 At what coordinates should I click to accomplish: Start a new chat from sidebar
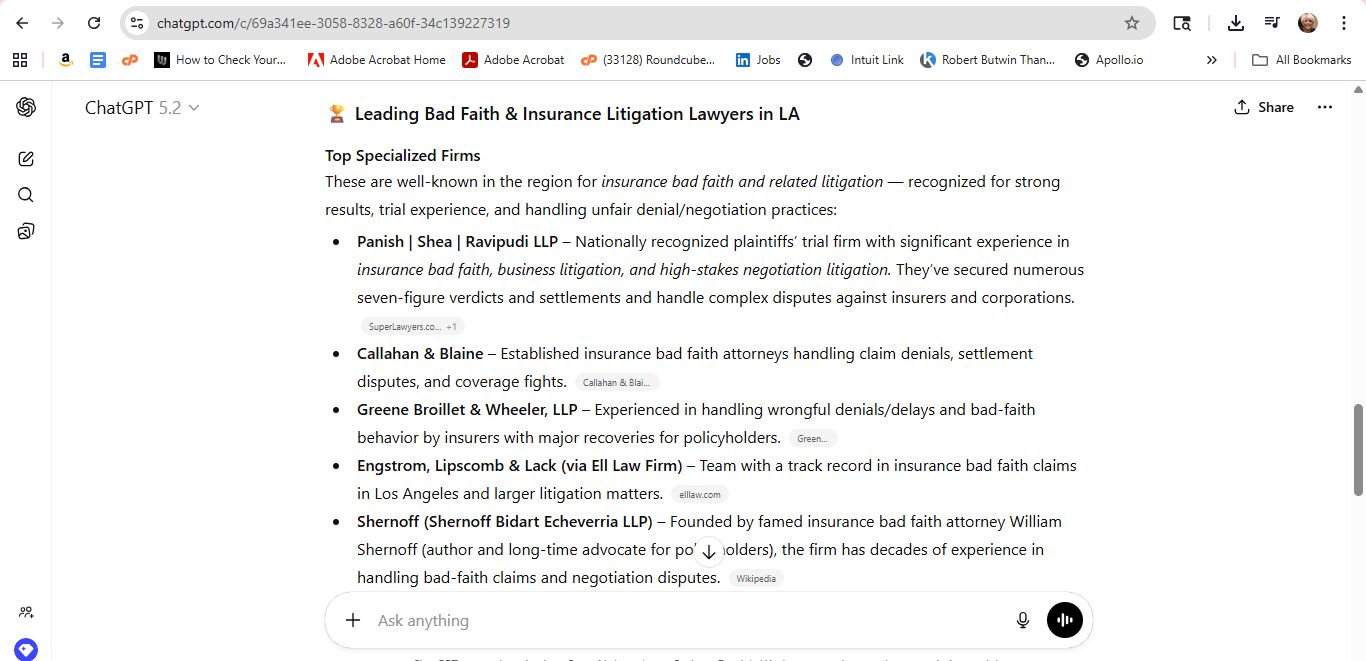26,158
